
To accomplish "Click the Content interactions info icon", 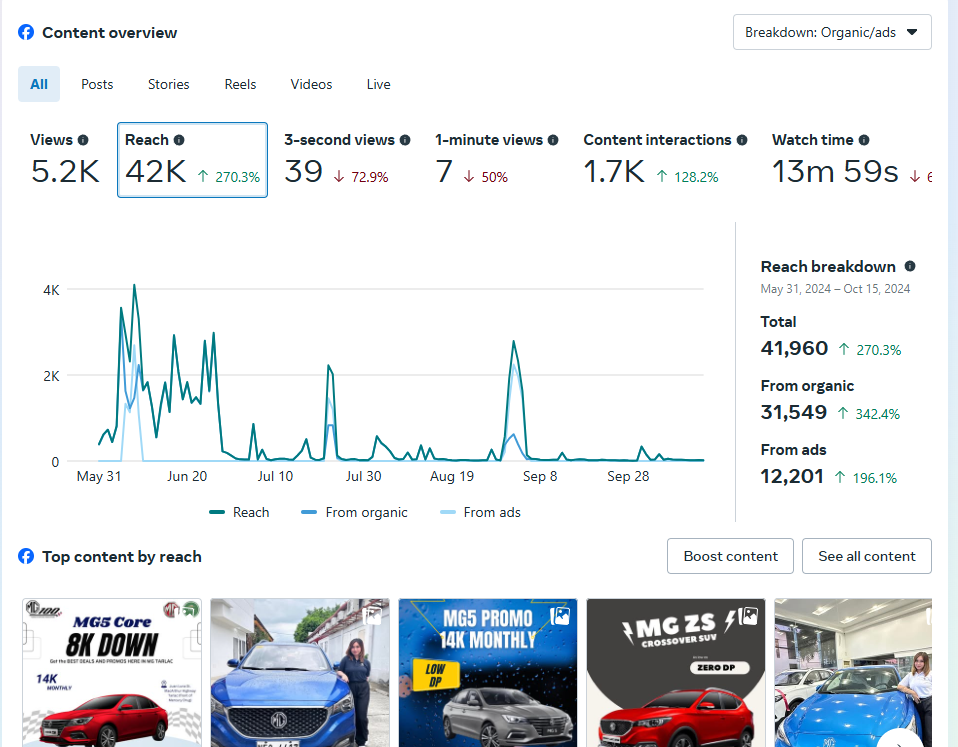I will click(742, 140).
